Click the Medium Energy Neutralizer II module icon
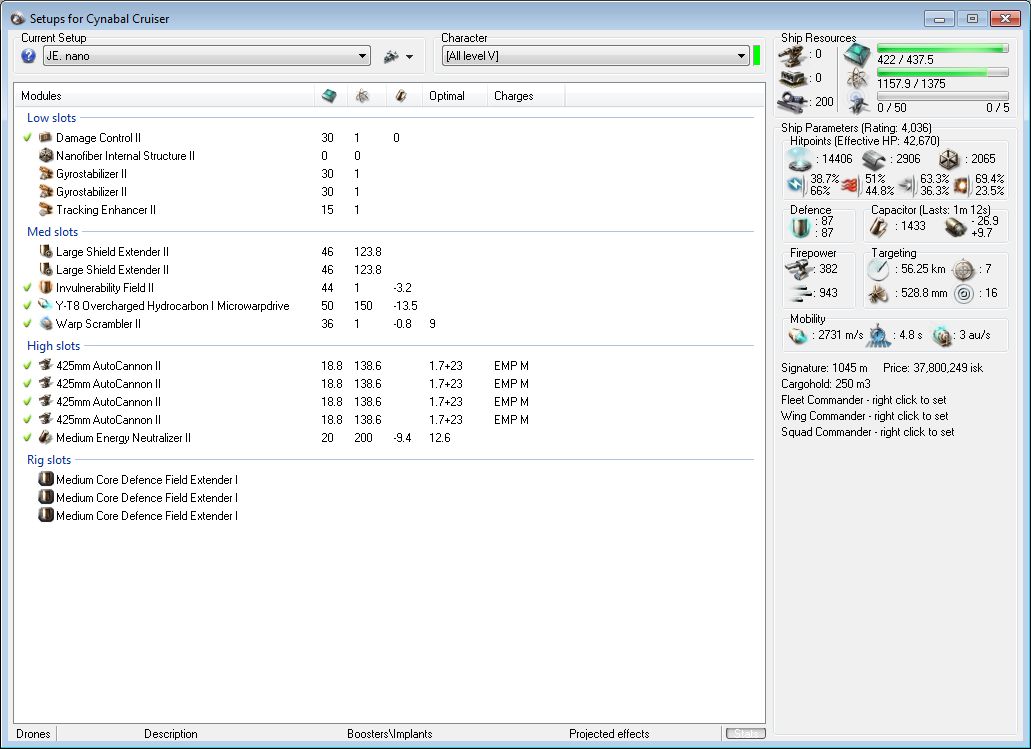1031x749 pixels. pyautogui.click(x=45, y=438)
